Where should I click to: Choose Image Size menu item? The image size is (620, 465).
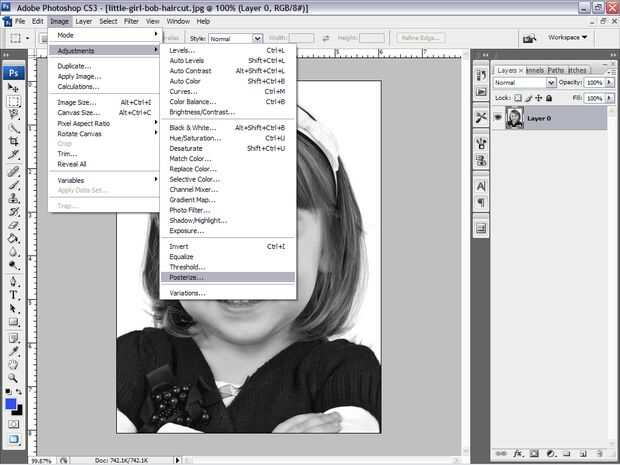104,102
